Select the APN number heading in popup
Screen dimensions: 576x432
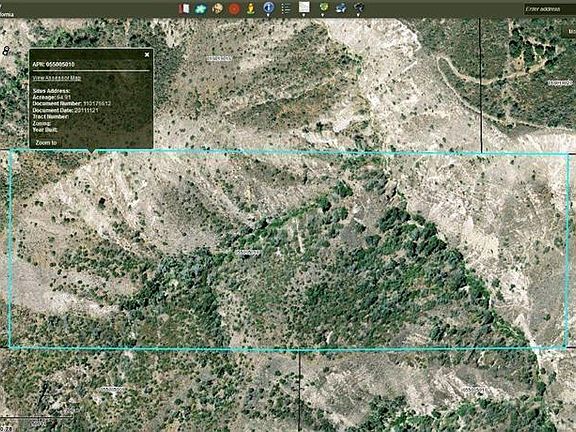coord(54,64)
